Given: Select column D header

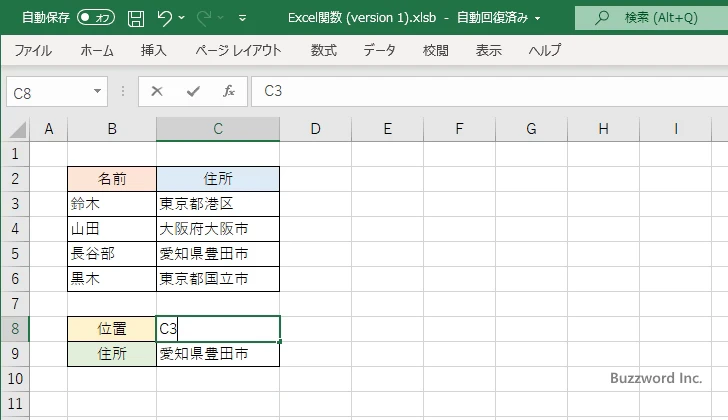Looking at the screenshot, I should tap(315, 129).
